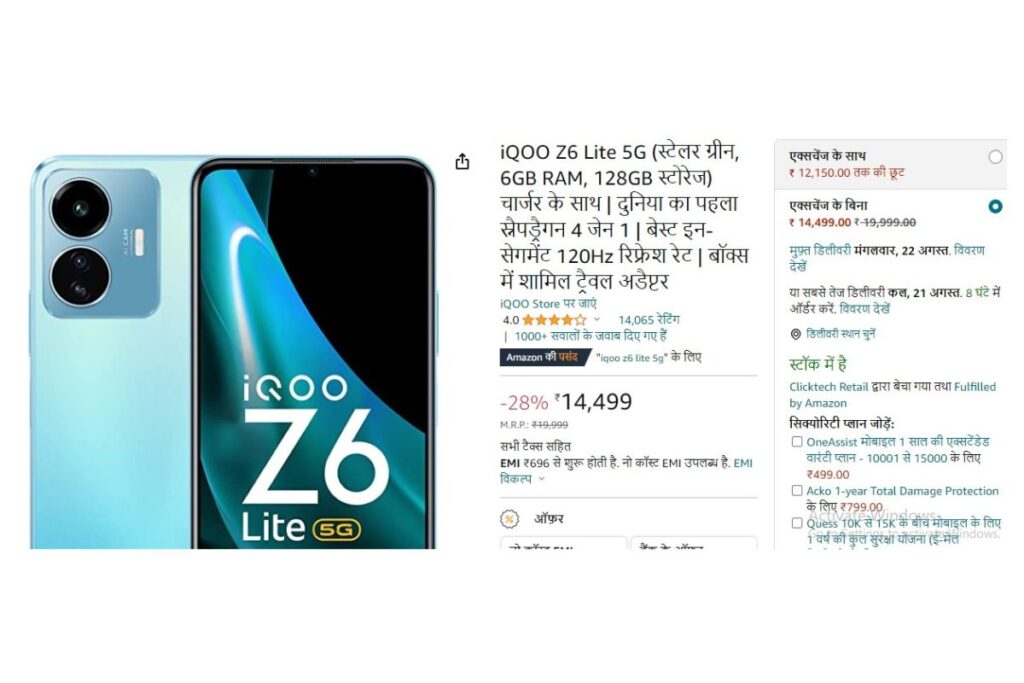Expand the rating dropdown chevron next to stars
1024x683 pixels.
tap(596, 320)
